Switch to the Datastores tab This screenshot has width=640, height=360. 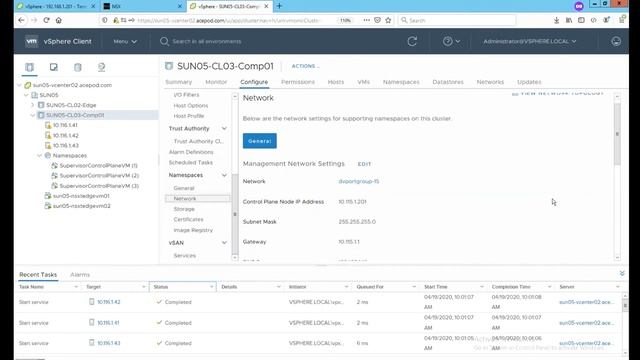pos(448,82)
